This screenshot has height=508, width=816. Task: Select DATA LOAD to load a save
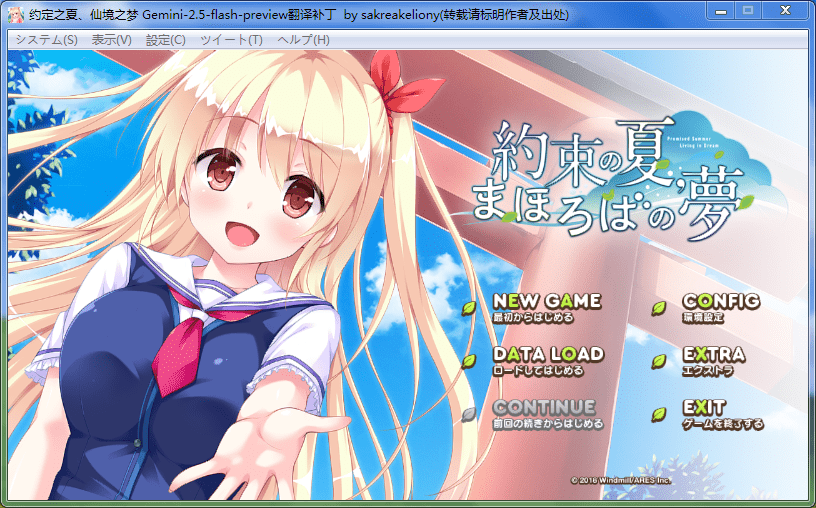(548, 360)
